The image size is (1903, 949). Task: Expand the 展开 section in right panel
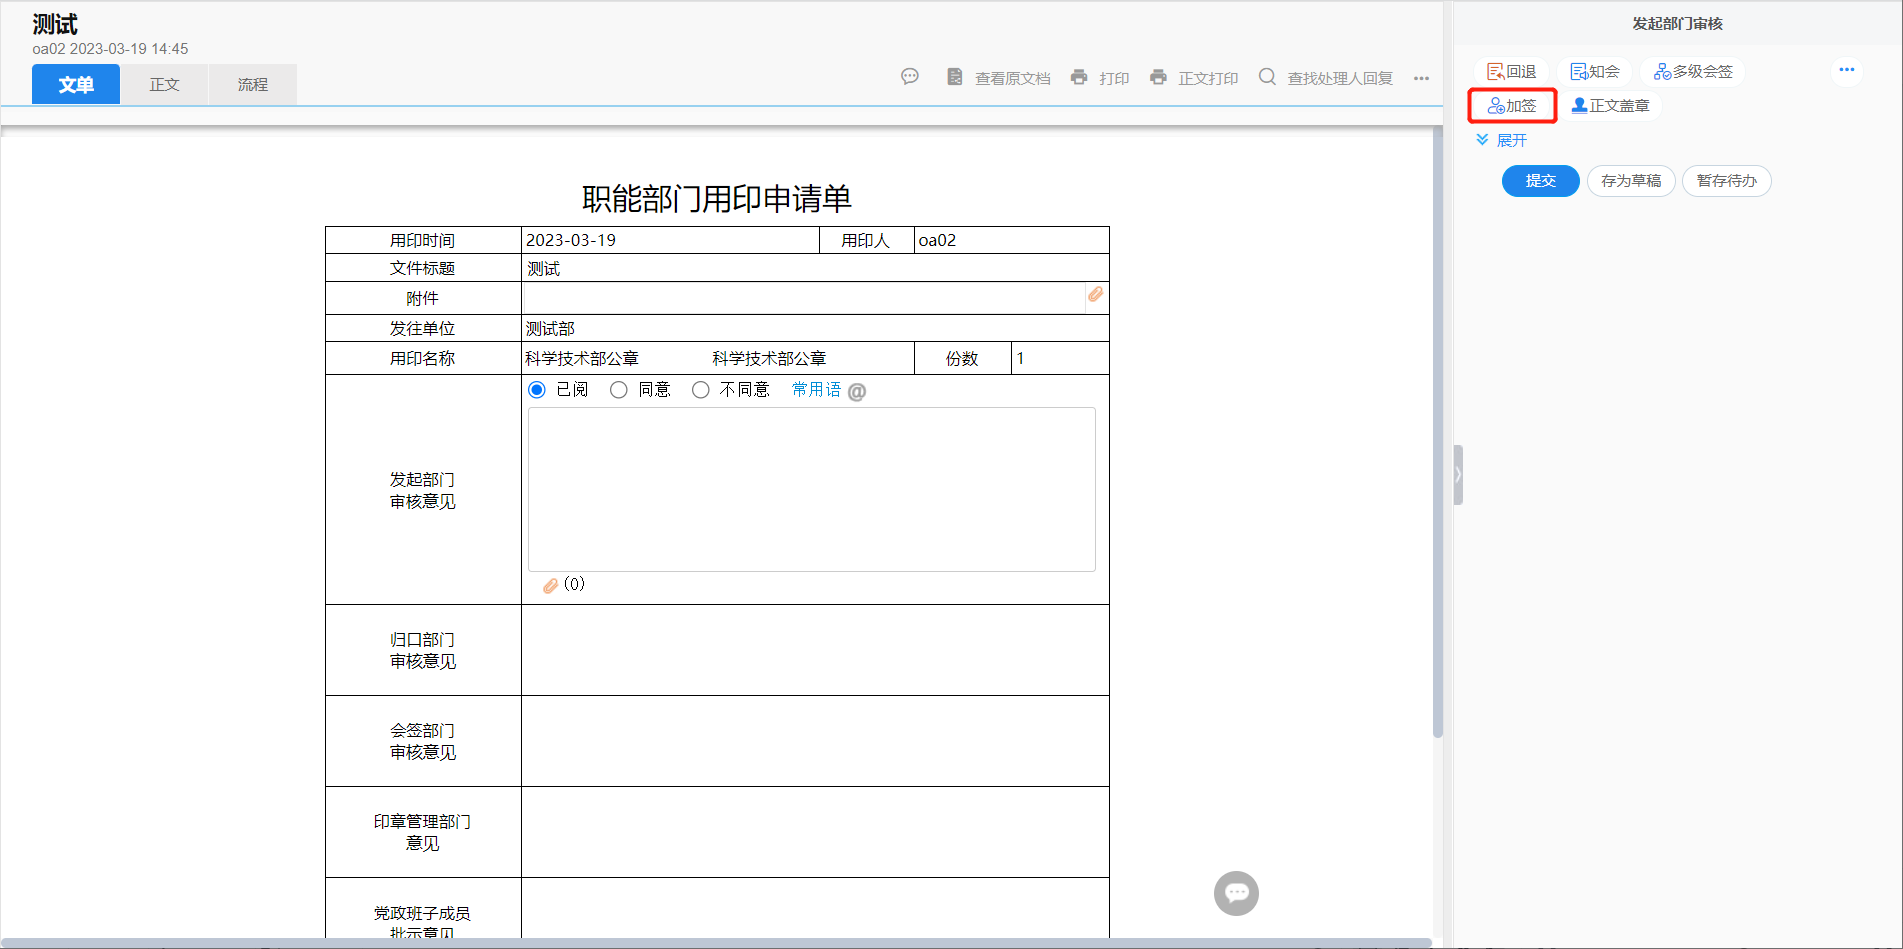point(1502,140)
